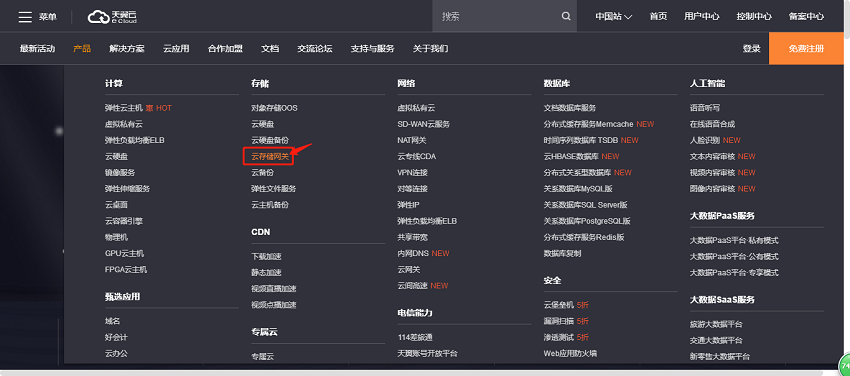This screenshot has width=850, height=376.
Task: Open the hamburger 菜单 icon
Action: pos(25,17)
